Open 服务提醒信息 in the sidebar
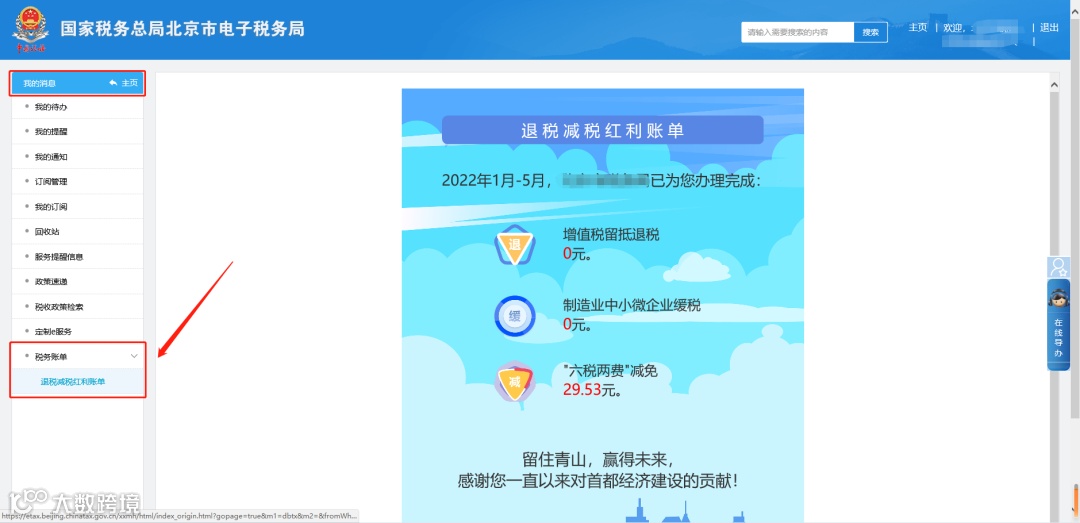Screen dimensions: 1080x523 click(x=77, y=256)
